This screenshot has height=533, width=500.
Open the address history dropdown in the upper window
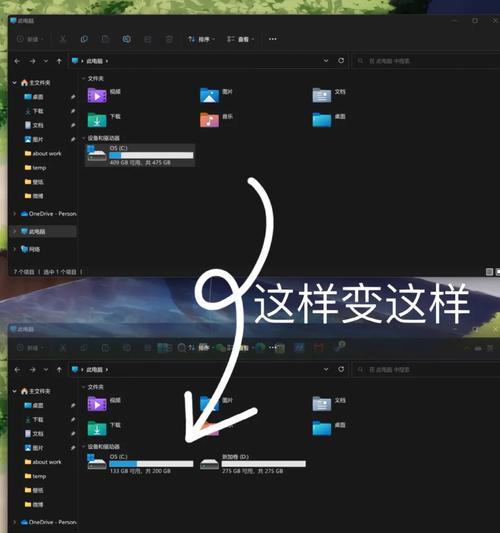pyautogui.click(x=326, y=61)
